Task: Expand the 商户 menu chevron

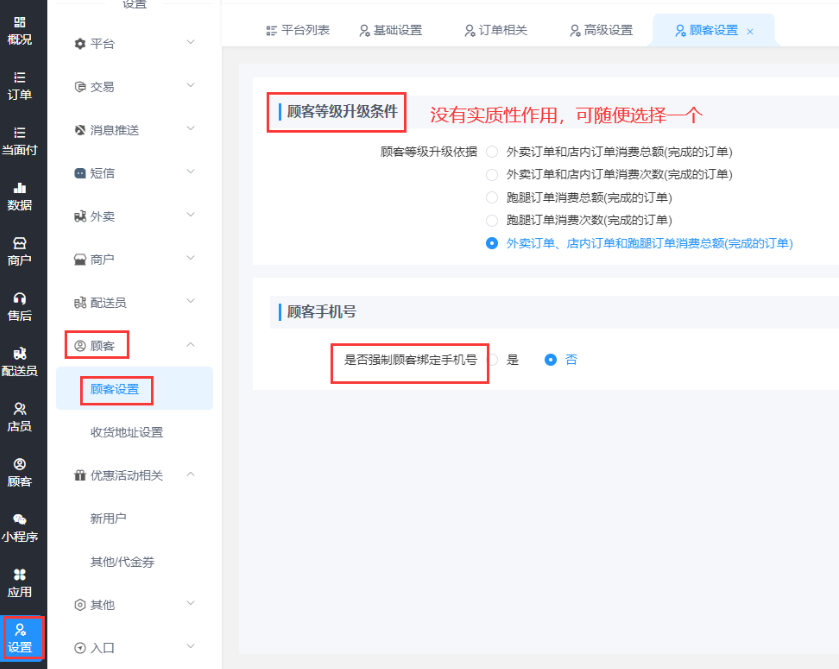Action: click(190, 258)
